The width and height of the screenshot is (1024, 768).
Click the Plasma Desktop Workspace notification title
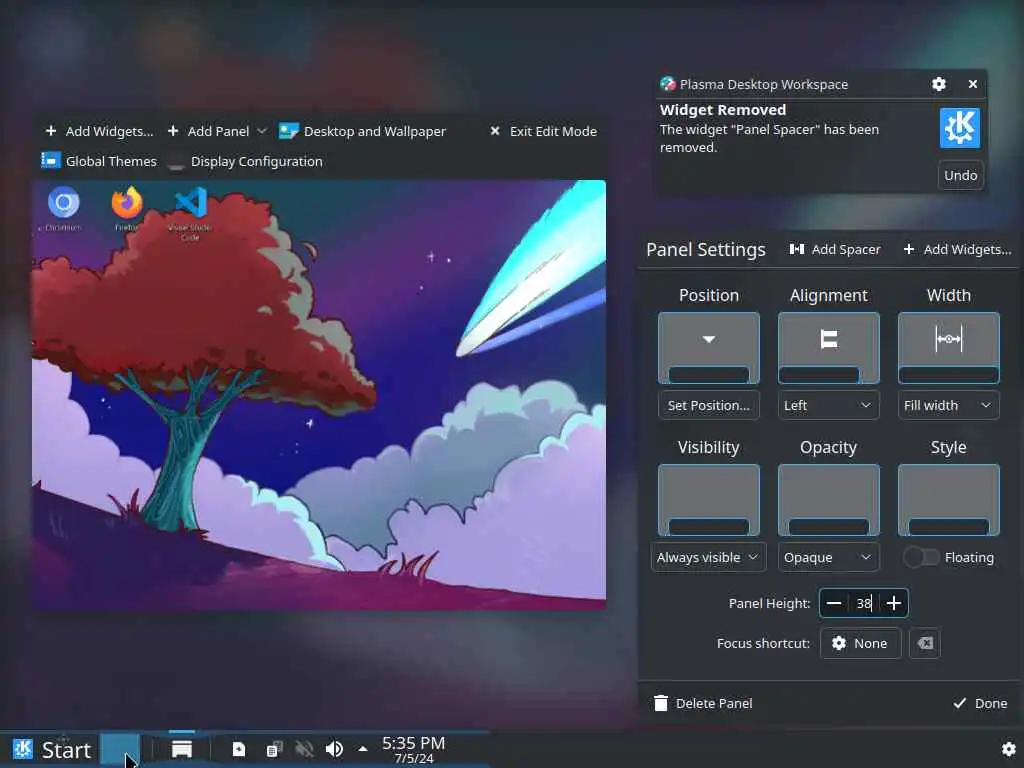[763, 84]
